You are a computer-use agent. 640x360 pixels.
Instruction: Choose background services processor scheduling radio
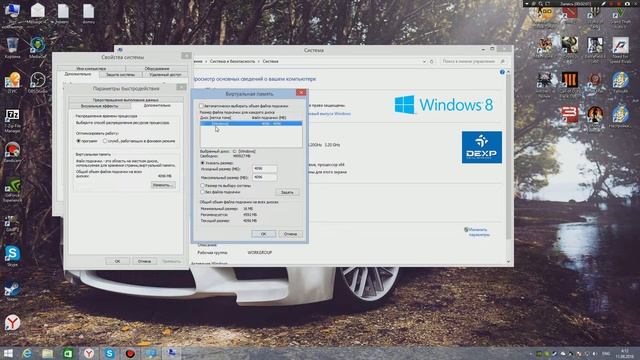coord(105,141)
